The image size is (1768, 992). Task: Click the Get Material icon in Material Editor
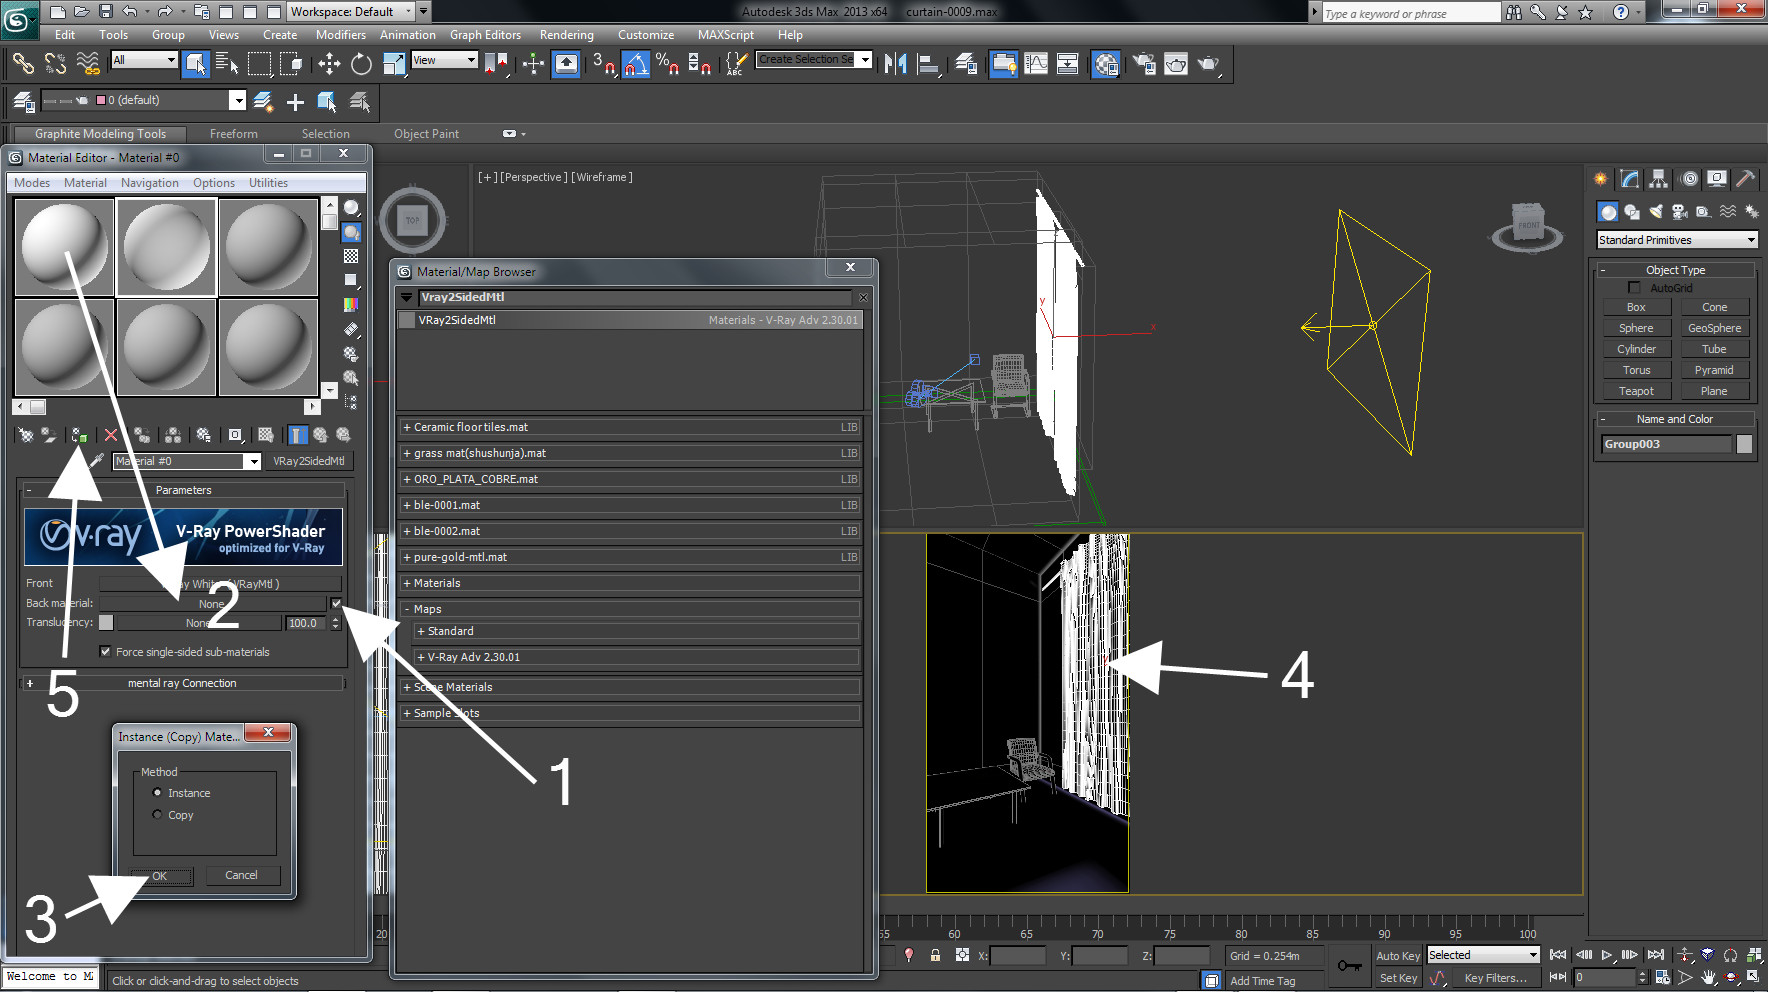pos(26,435)
